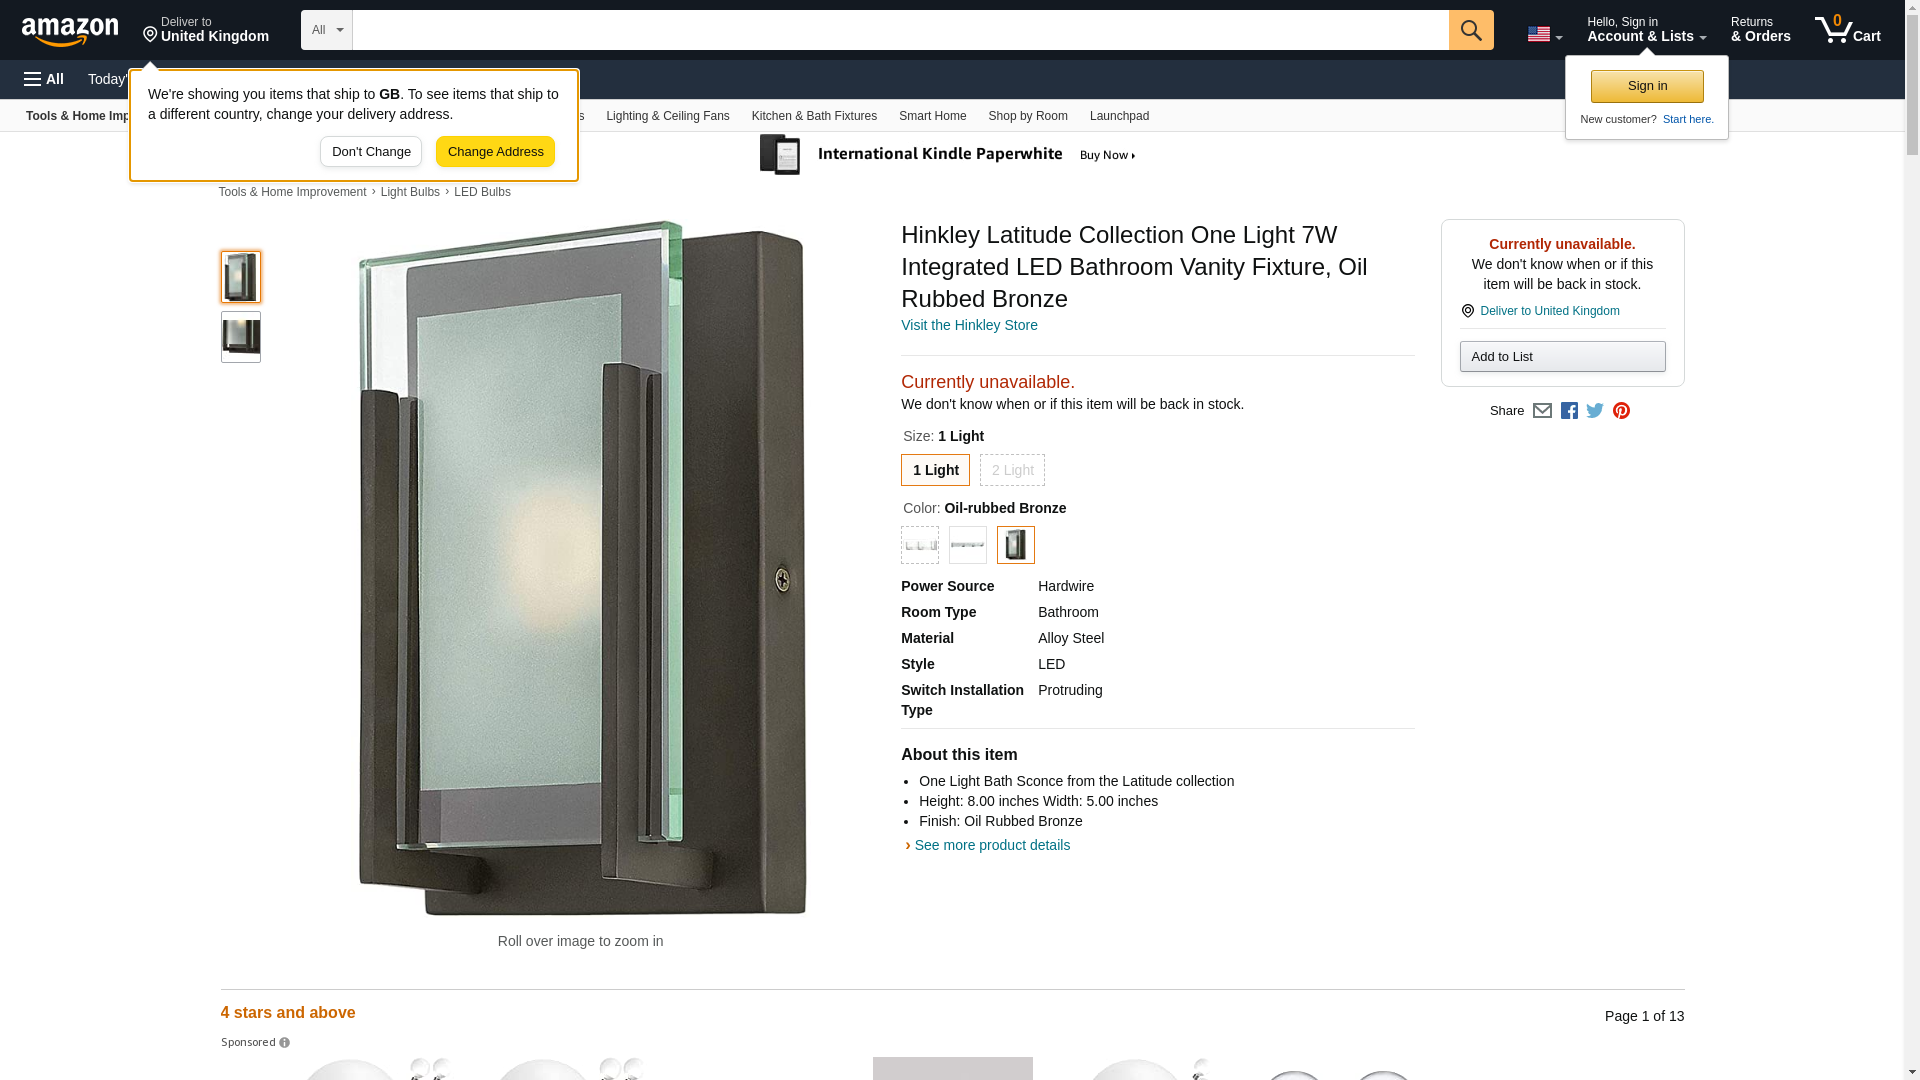Open Lighting & Ceiling Fans tab

point(667,116)
